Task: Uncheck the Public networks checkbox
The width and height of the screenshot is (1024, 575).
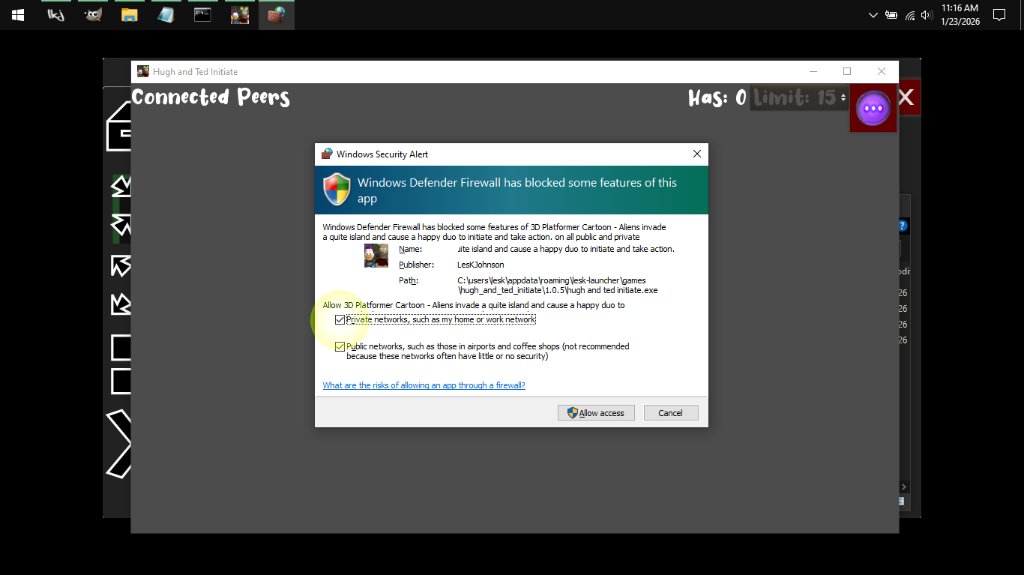Action: click(340, 347)
